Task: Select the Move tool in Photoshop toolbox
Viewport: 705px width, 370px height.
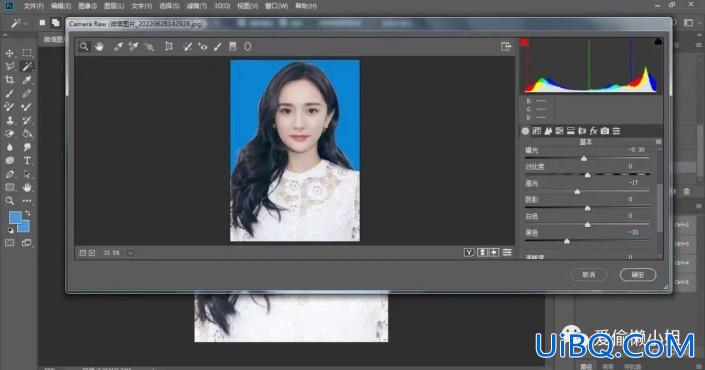Action: 9,53
